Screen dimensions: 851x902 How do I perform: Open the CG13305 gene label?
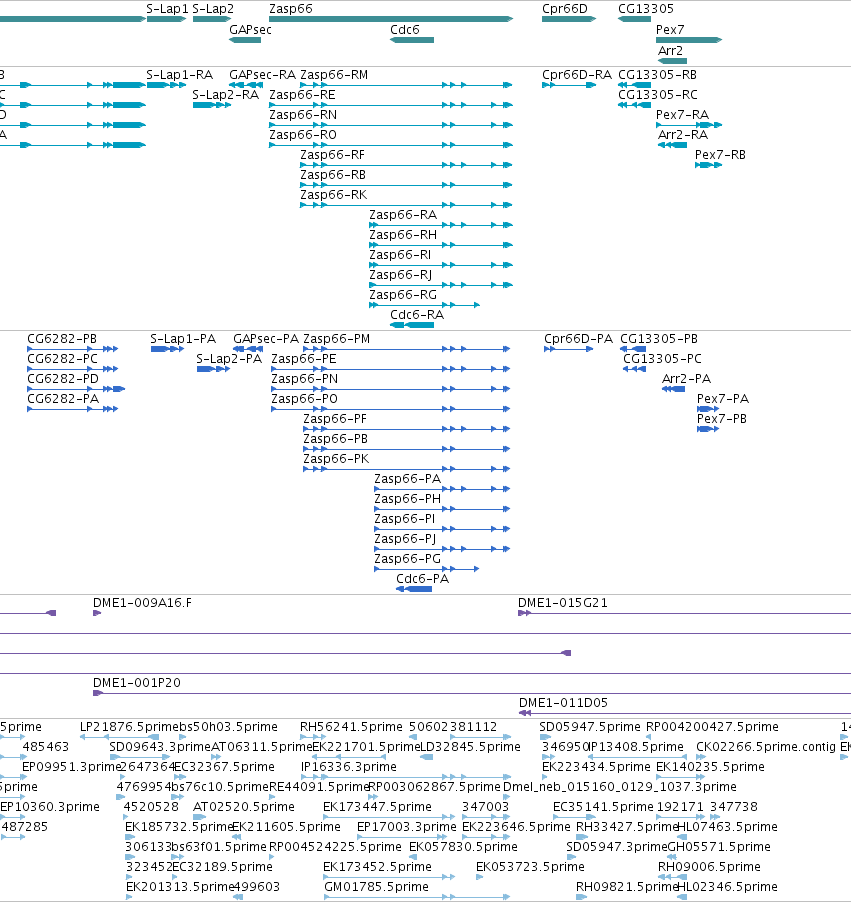point(646,9)
